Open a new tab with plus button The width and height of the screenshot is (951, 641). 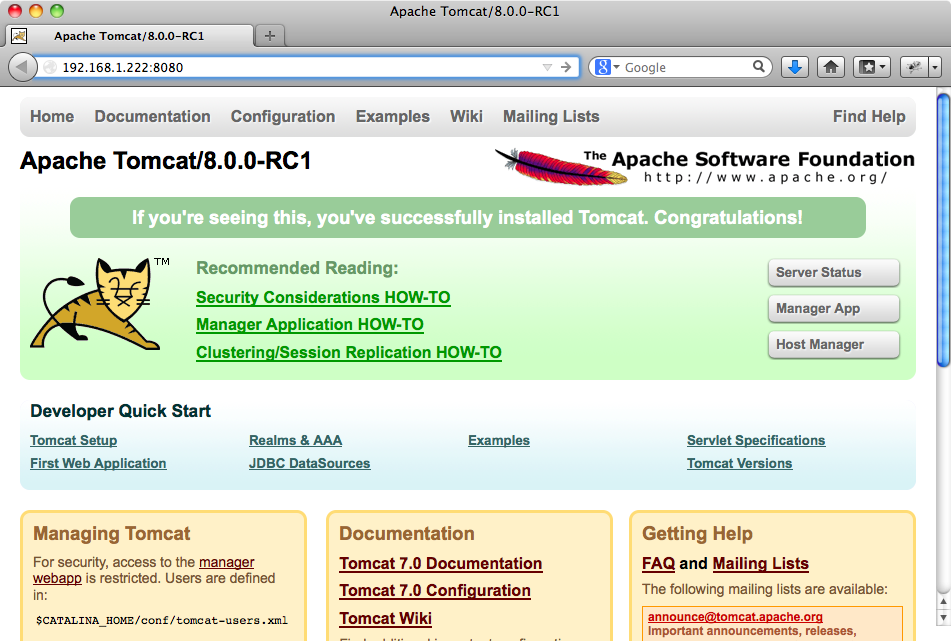click(270, 36)
